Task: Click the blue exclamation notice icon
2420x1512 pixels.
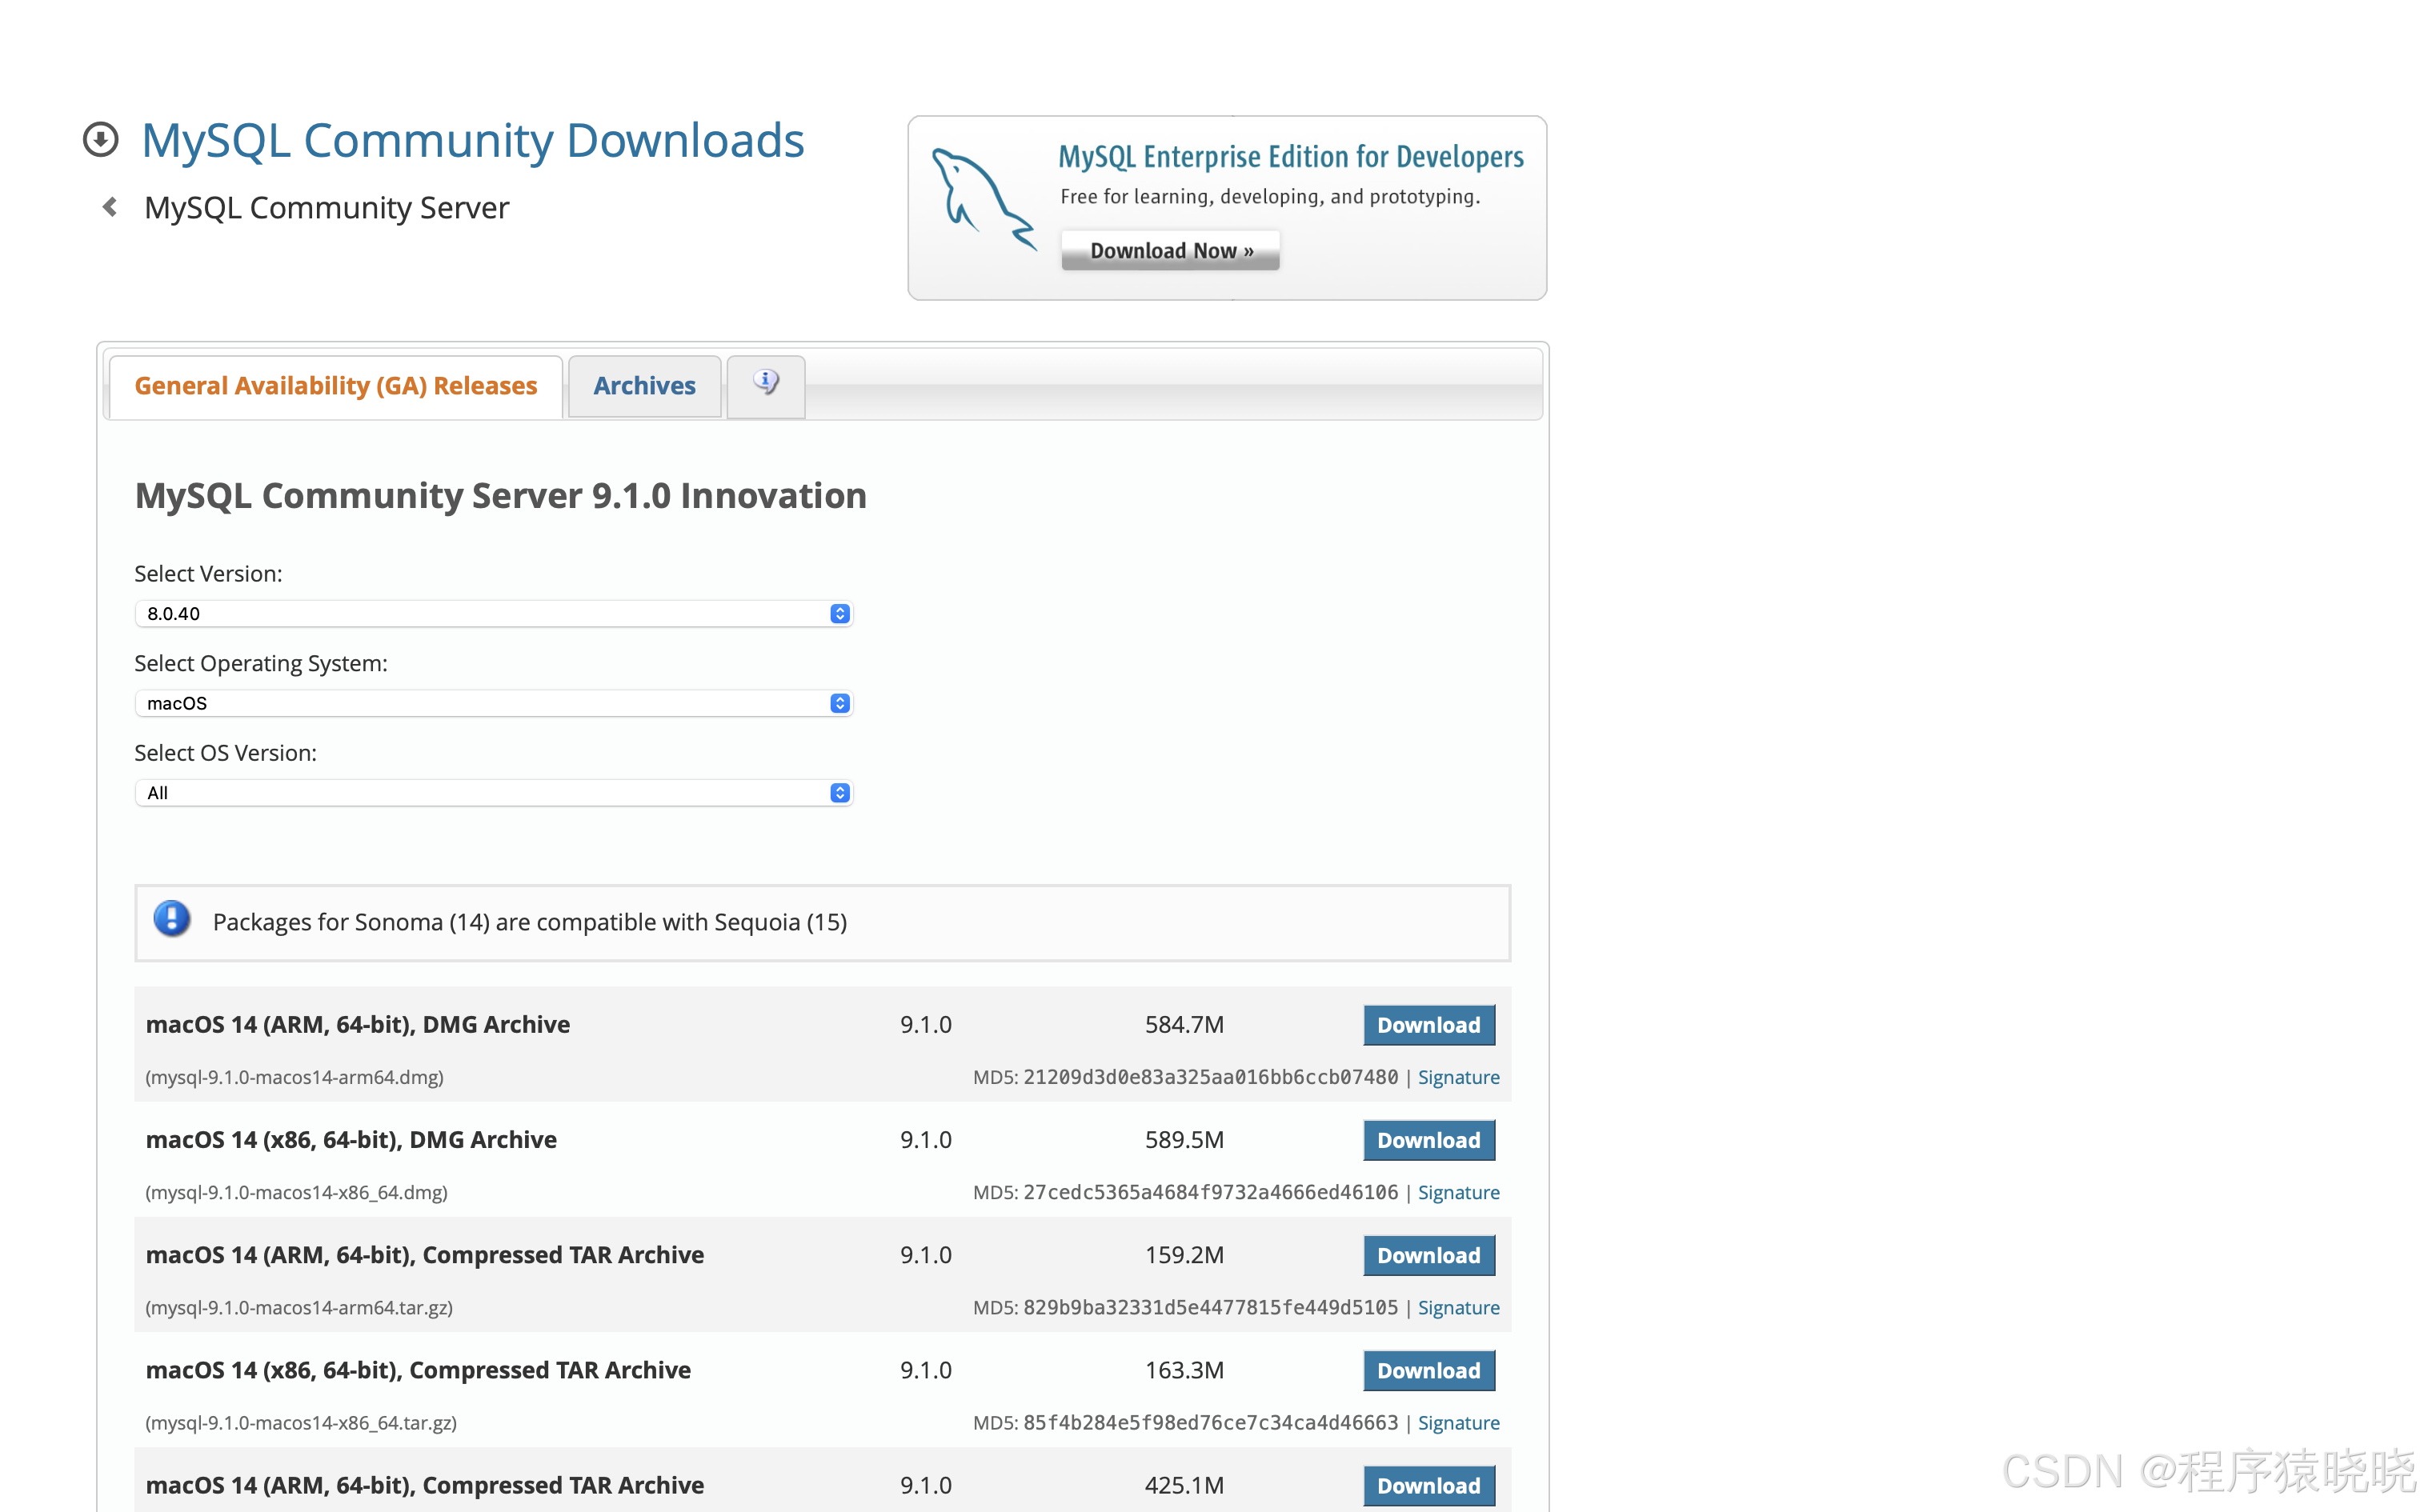Action: (172, 919)
